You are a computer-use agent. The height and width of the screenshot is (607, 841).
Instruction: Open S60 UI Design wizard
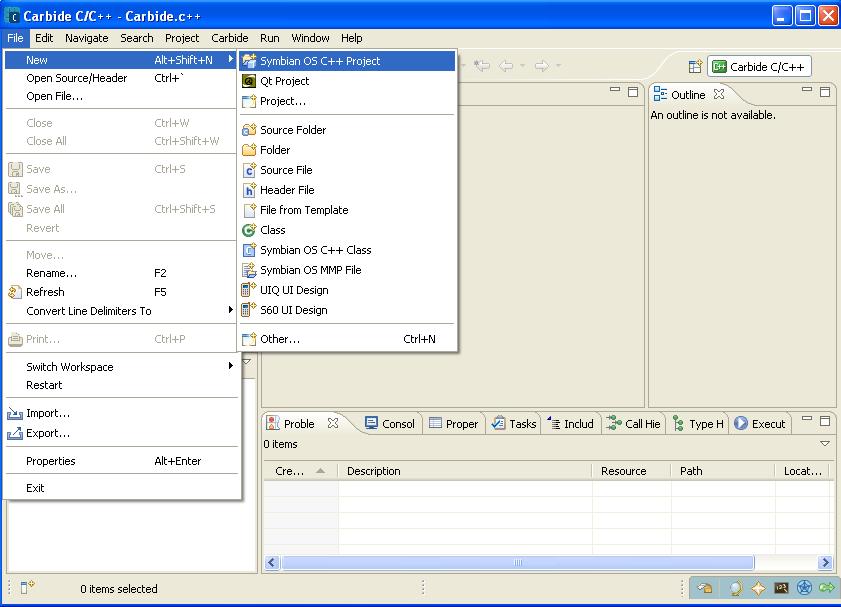(347, 310)
